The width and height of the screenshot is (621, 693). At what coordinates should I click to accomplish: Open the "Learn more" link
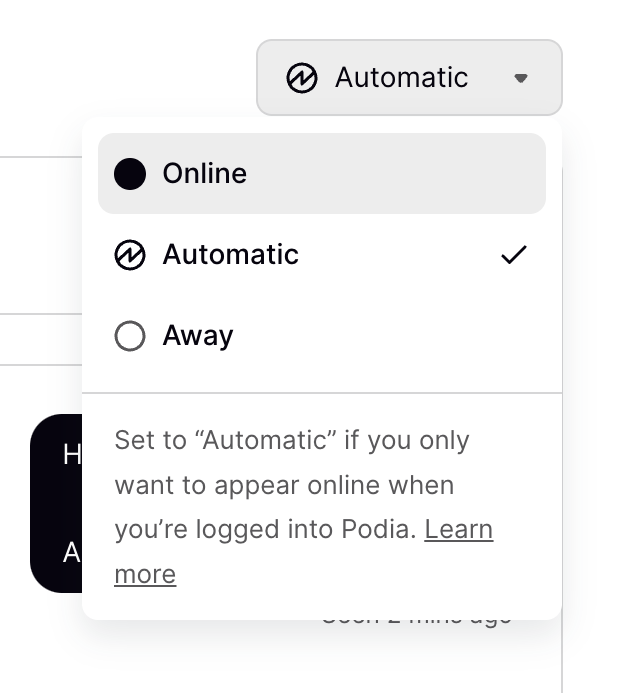(458, 530)
